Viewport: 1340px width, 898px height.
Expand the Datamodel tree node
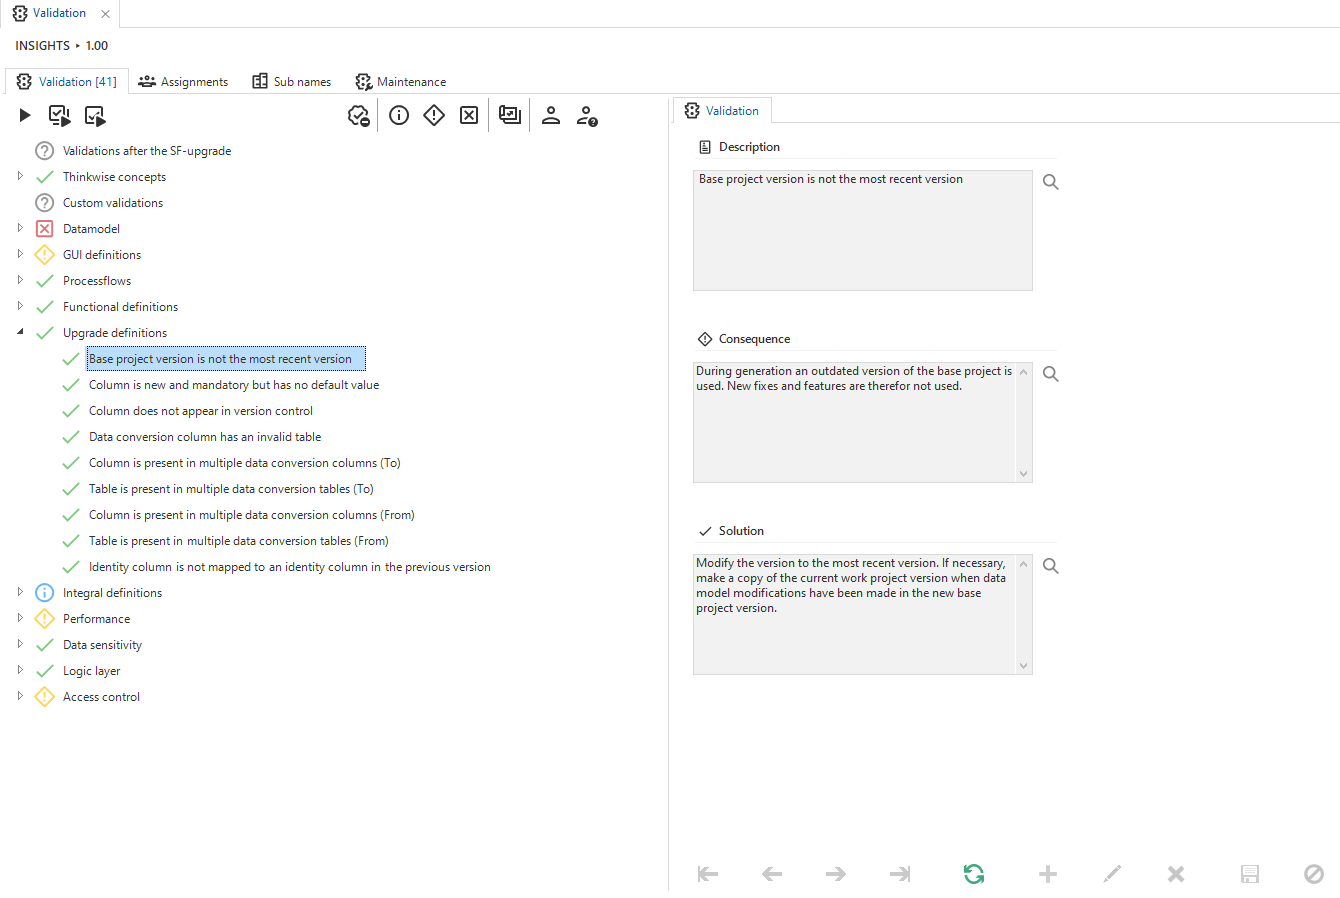pyautogui.click(x=20, y=228)
